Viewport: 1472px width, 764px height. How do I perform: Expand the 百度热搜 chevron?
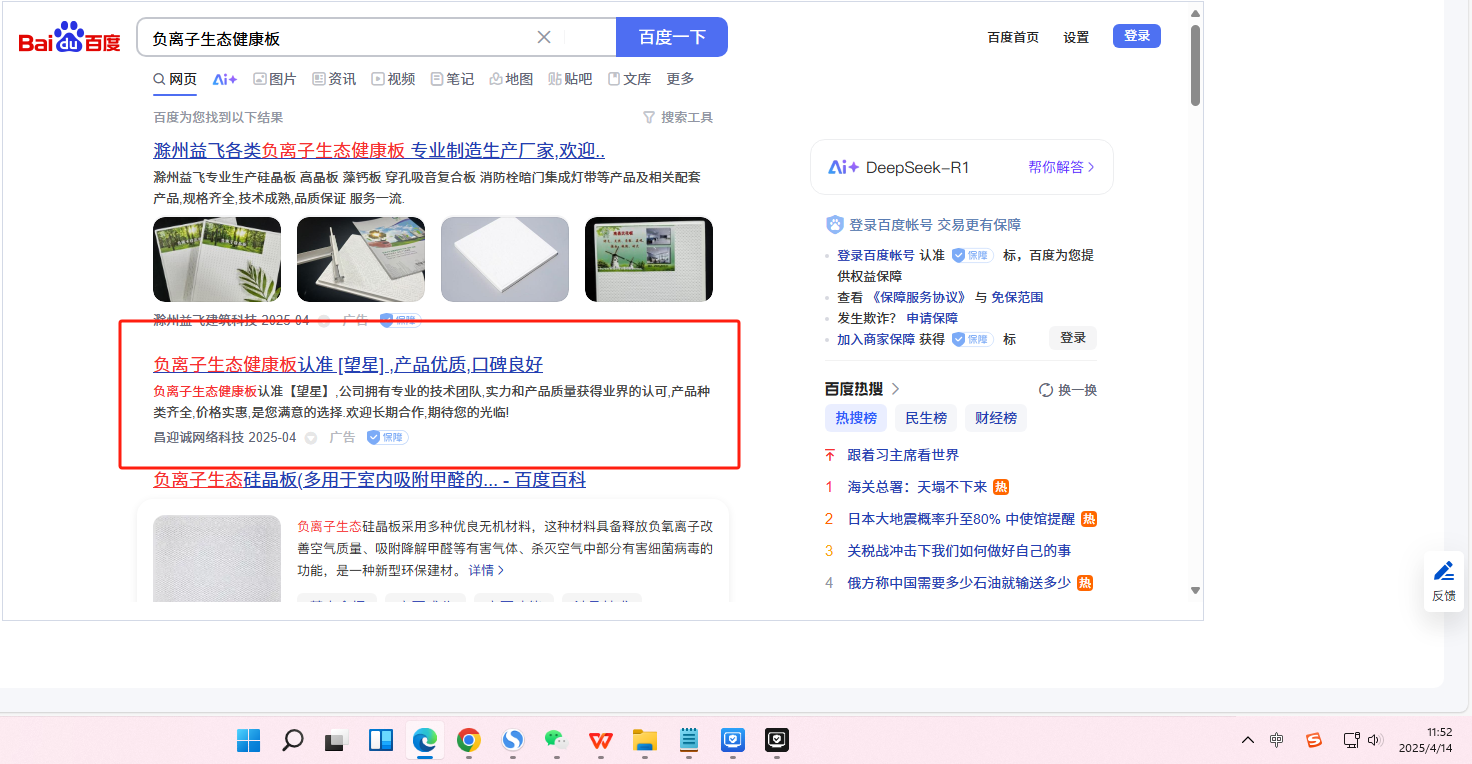pyautogui.click(x=895, y=389)
